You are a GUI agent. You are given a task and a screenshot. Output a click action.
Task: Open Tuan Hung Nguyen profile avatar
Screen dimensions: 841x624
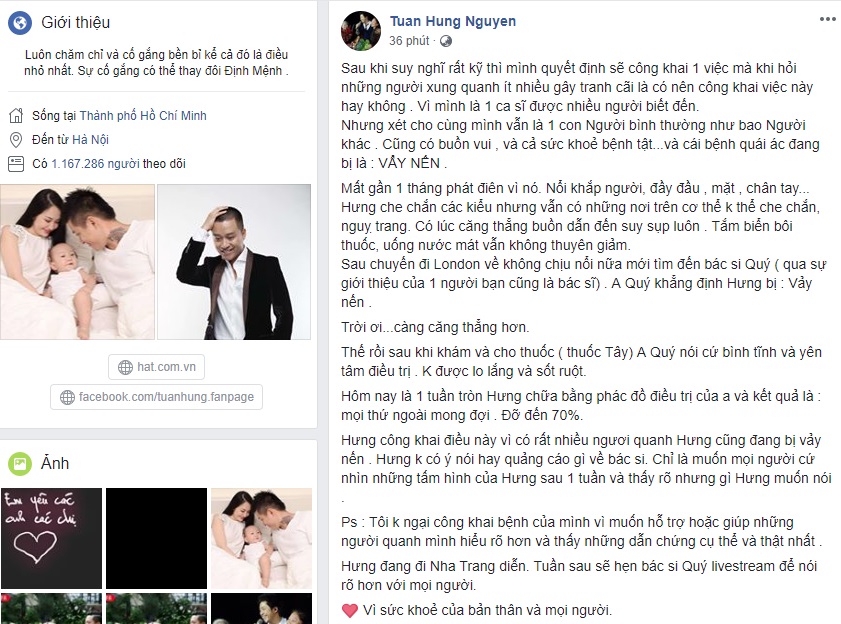click(x=361, y=31)
